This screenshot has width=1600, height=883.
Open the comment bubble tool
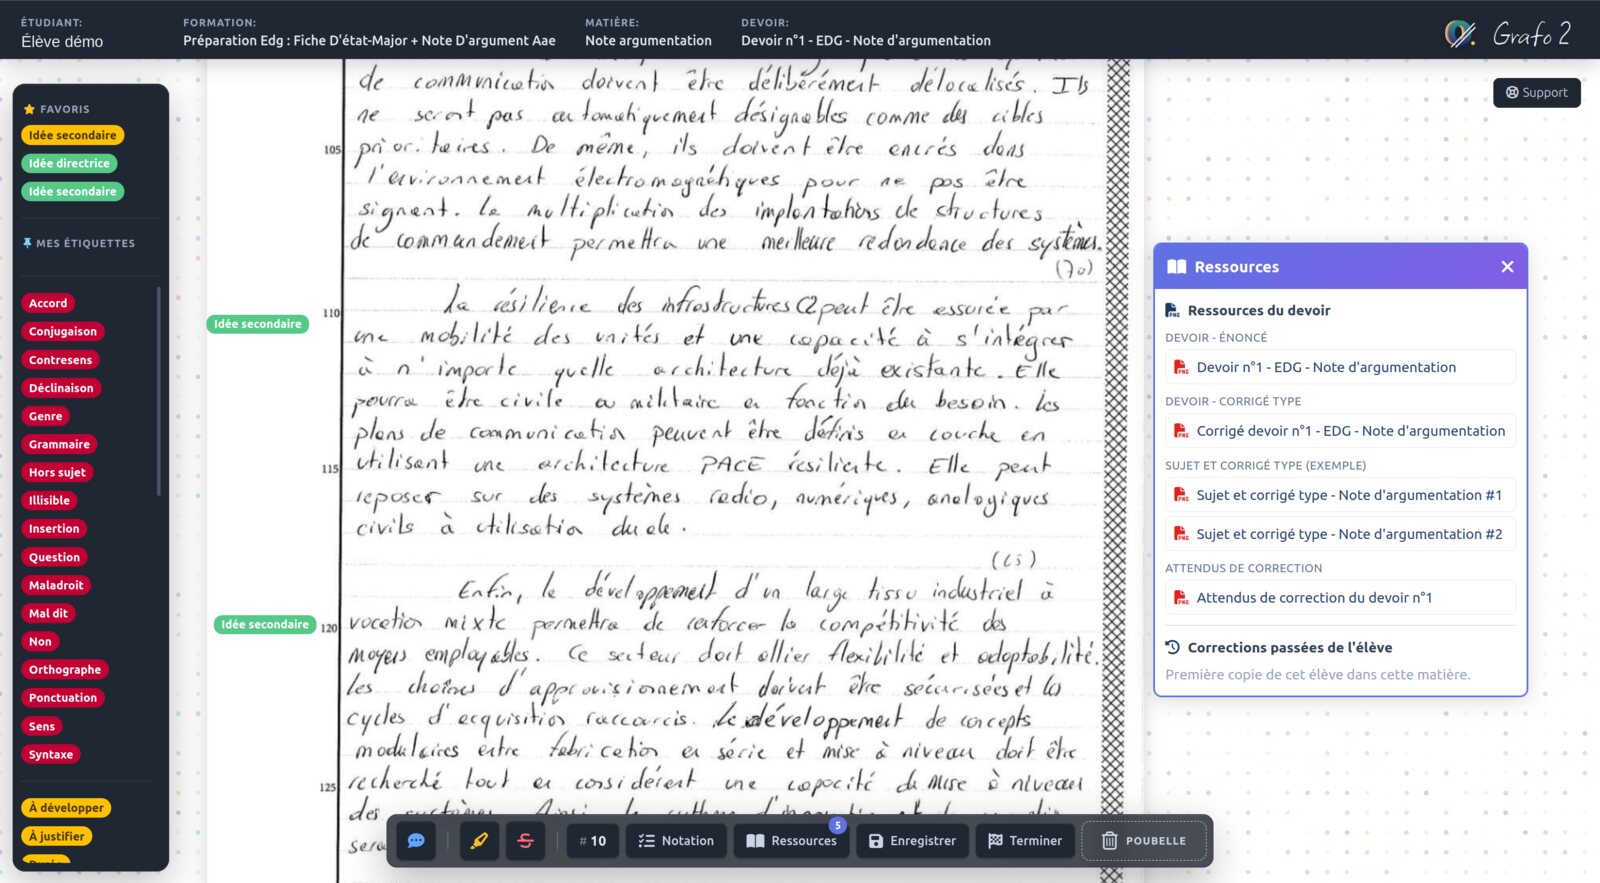click(x=416, y=841)
